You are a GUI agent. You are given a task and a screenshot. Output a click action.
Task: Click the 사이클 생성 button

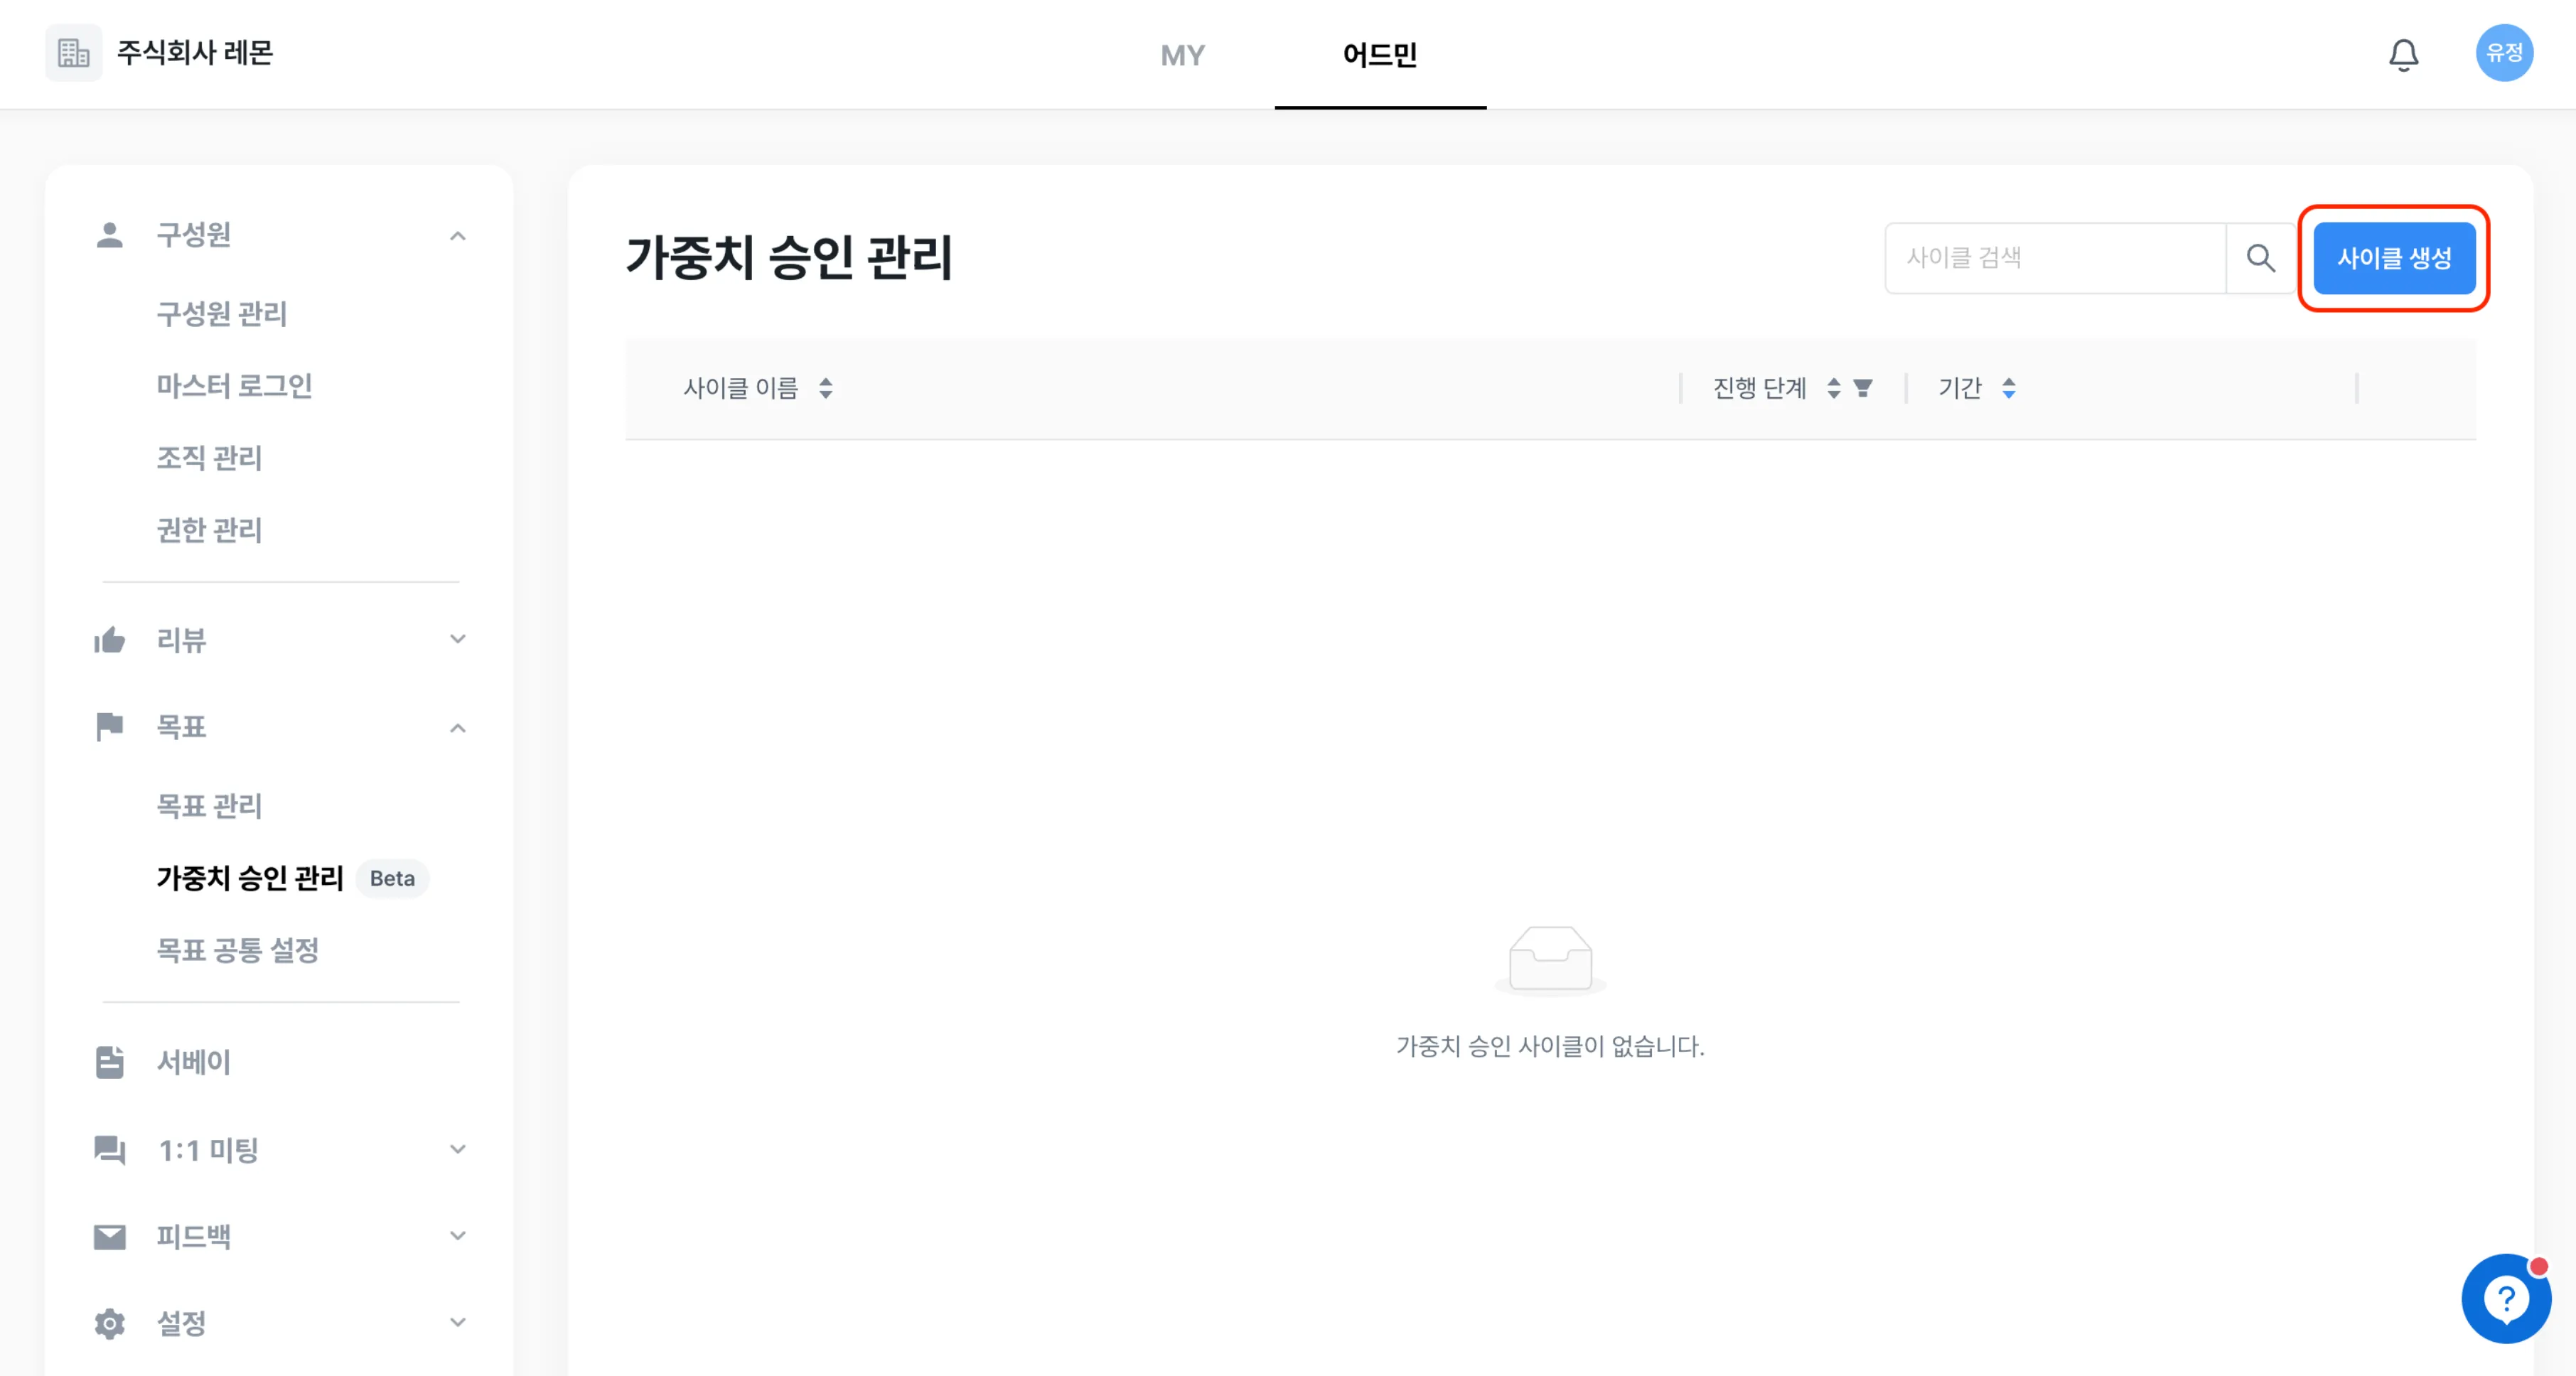(2394, 258)
